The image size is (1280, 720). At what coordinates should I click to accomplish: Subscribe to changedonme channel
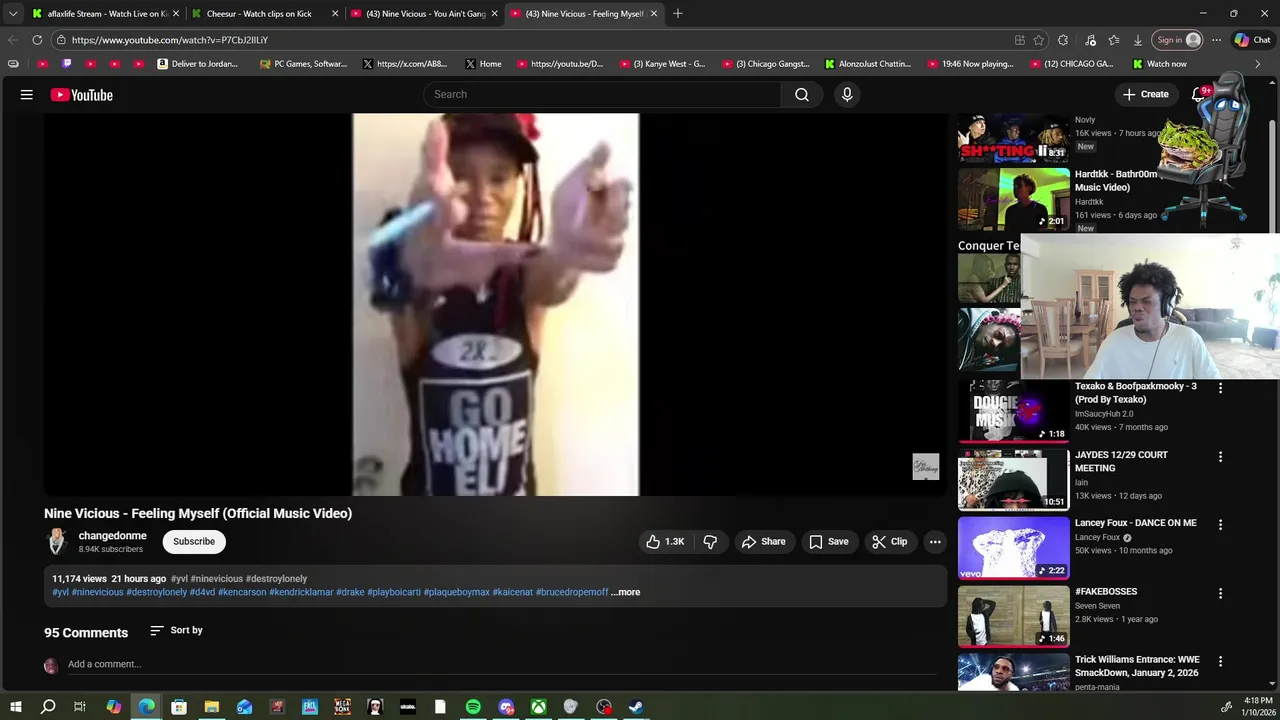[194, 541]
